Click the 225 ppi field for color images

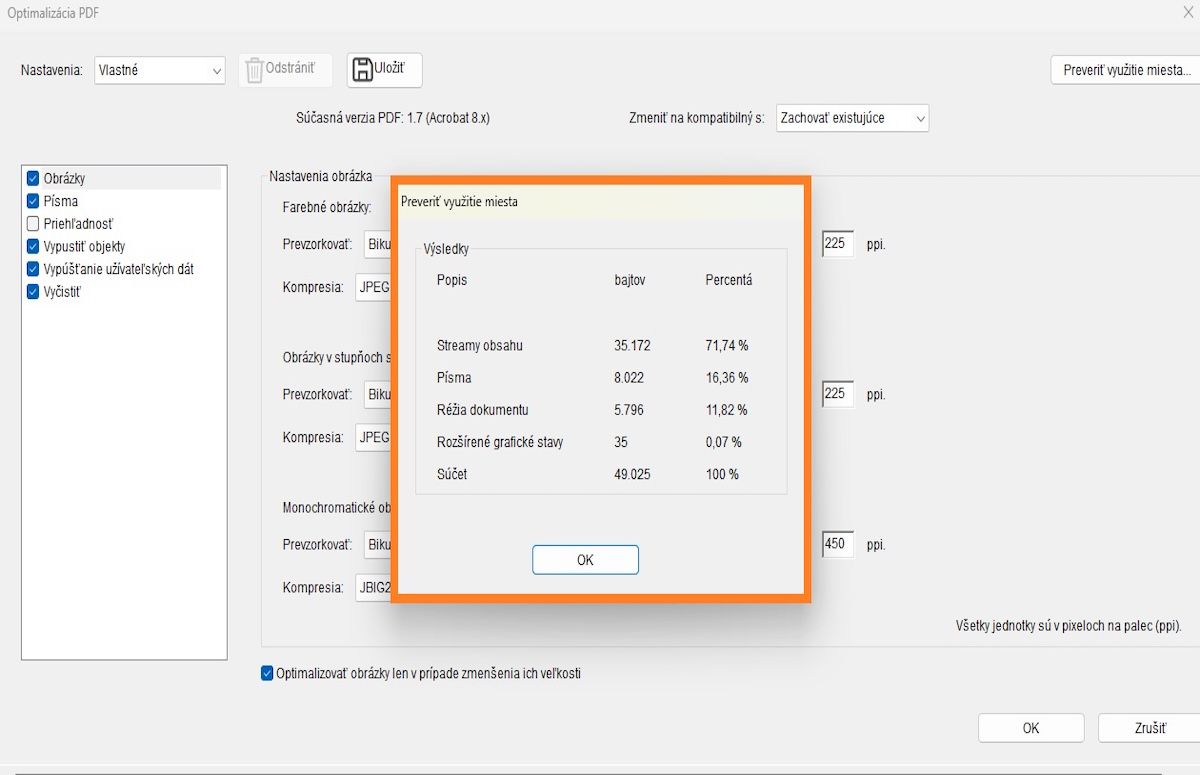[x=837, y=243]
